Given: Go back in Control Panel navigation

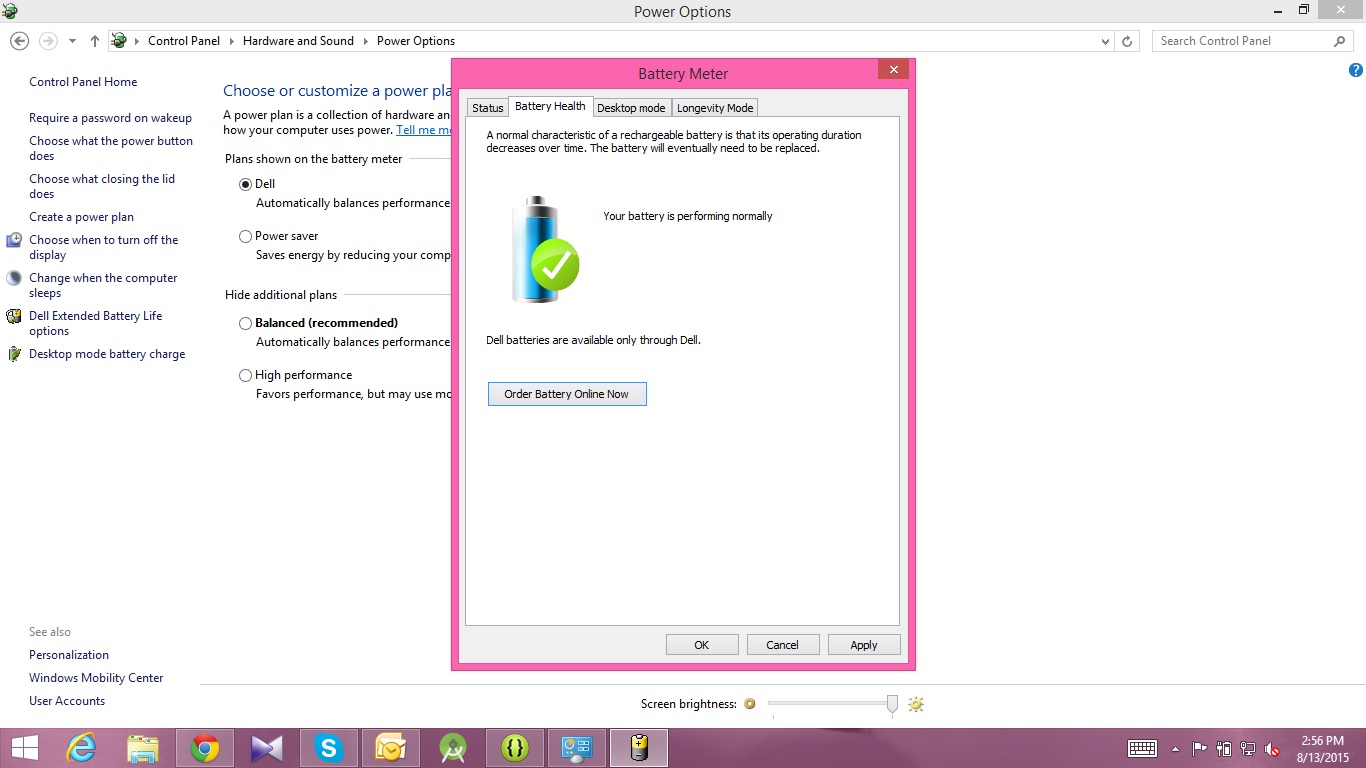Looking at the screenshot, I should 19,41.
